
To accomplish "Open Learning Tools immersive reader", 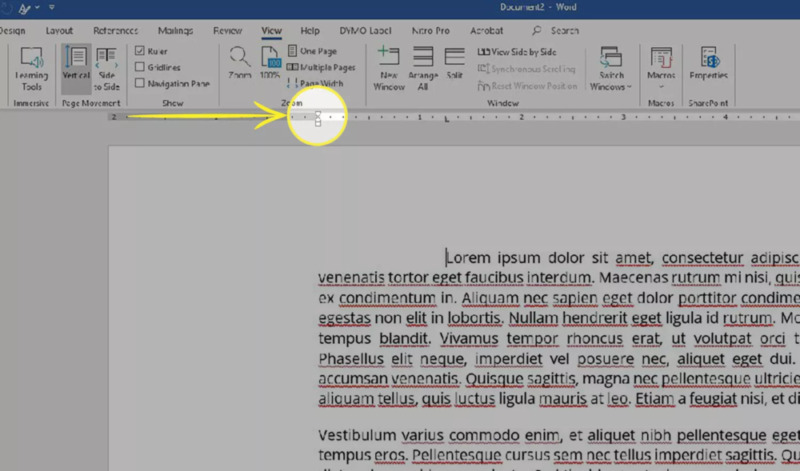I will click(31, 69).
